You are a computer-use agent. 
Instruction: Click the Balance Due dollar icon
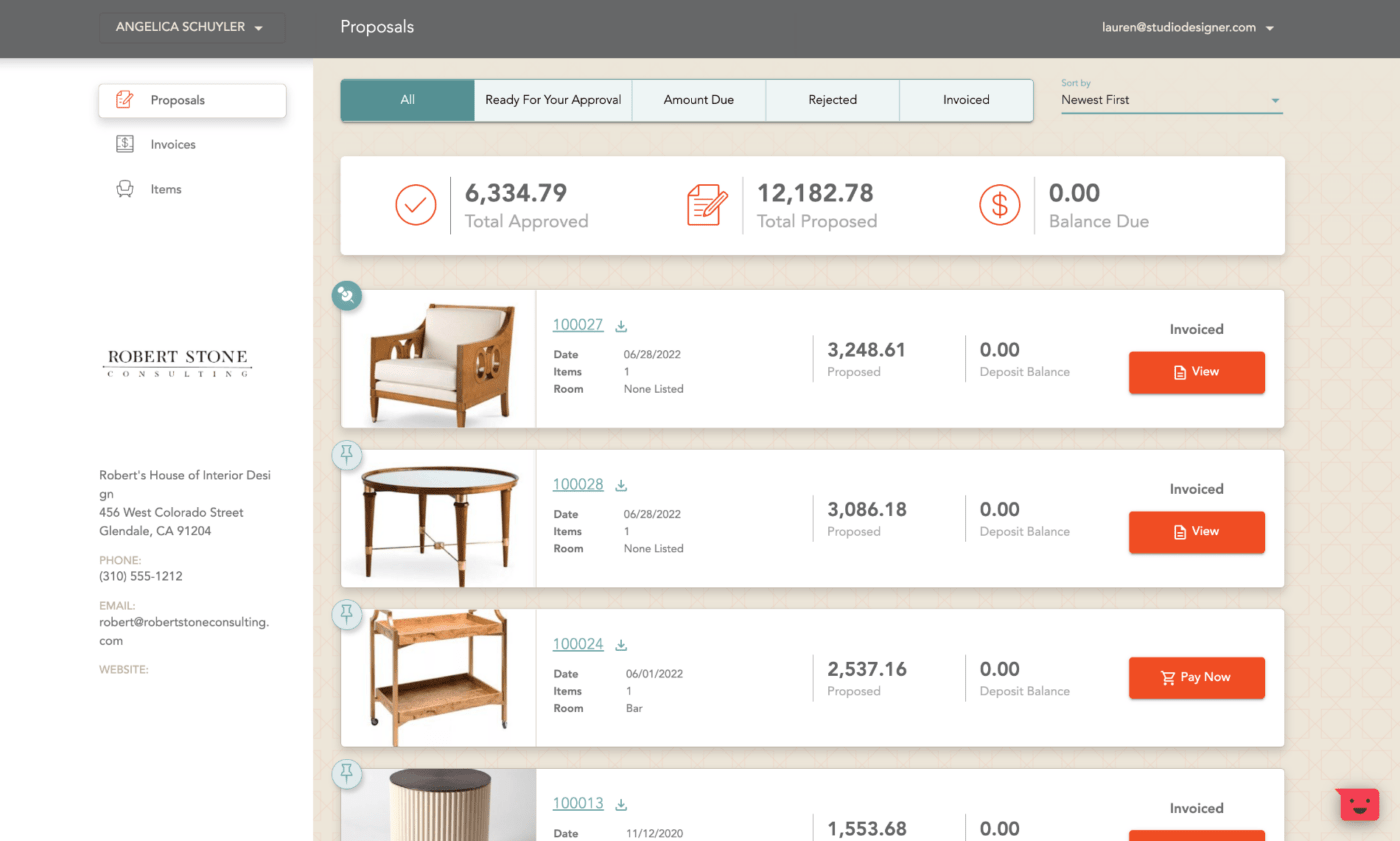(999, 205)
